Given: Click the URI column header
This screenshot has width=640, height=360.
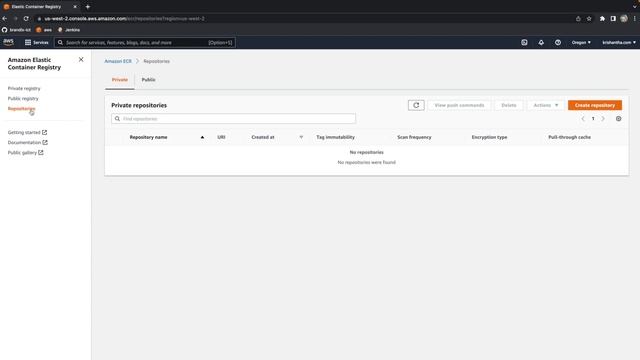Looking at the screenshot, I should tap(221, 137).
